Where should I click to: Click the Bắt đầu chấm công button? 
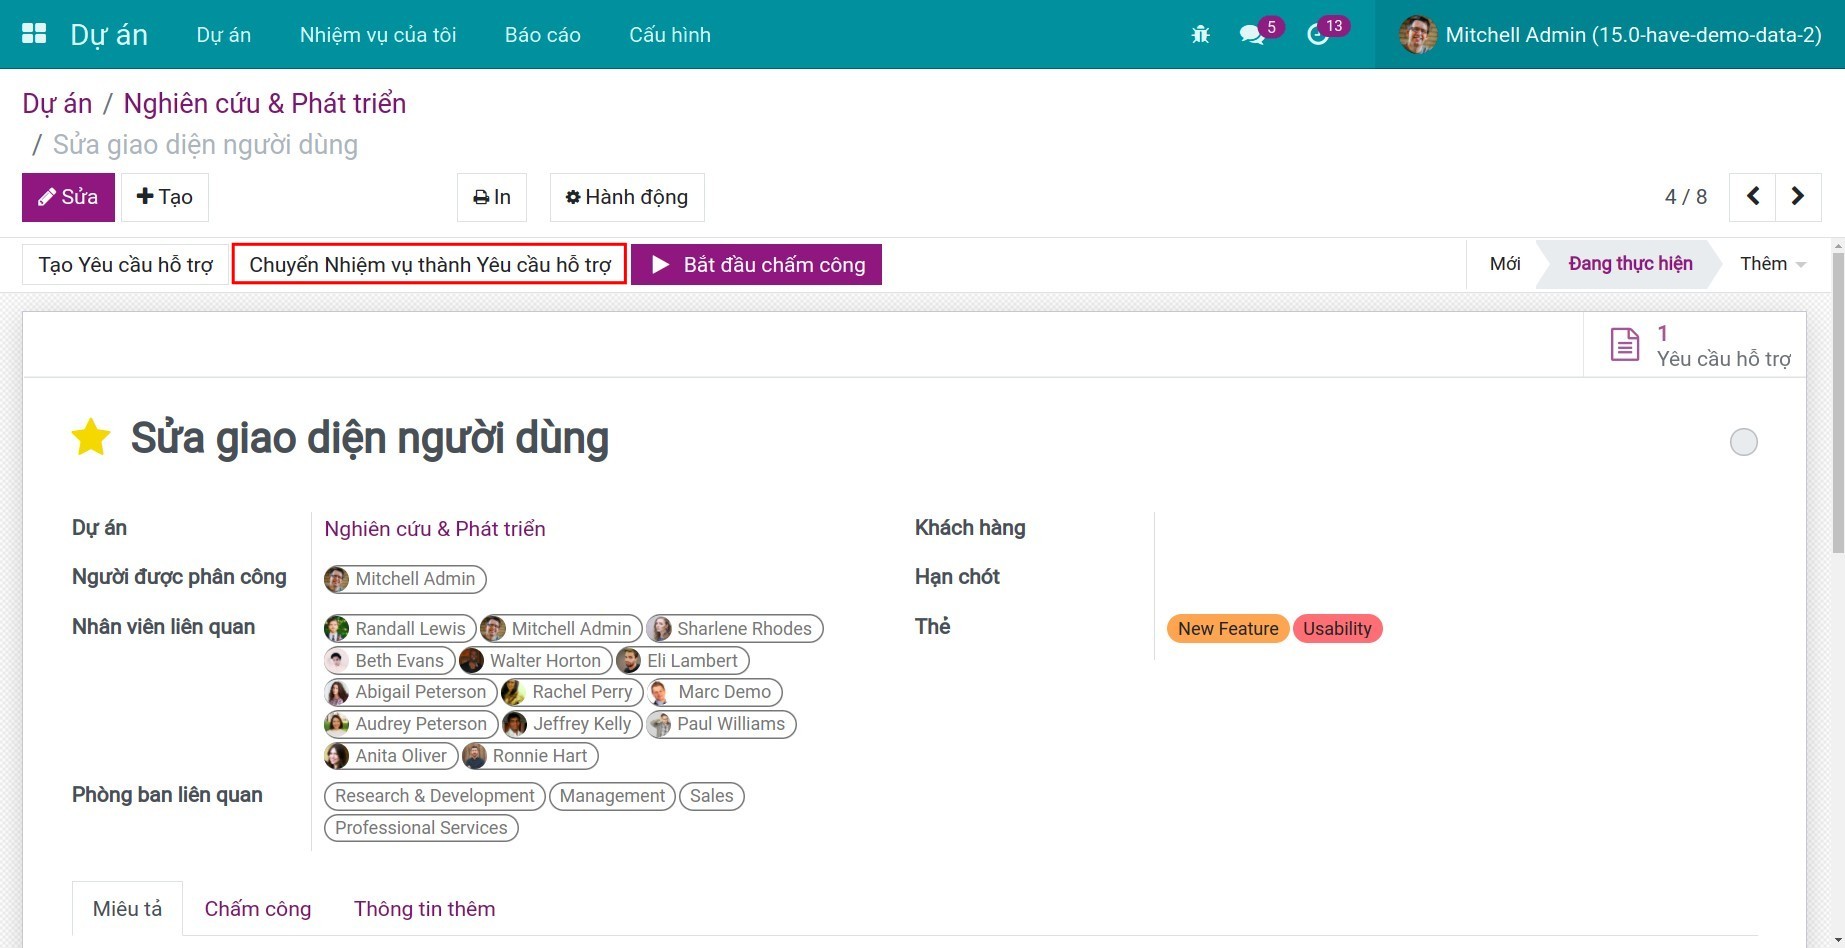click(756, 265)
